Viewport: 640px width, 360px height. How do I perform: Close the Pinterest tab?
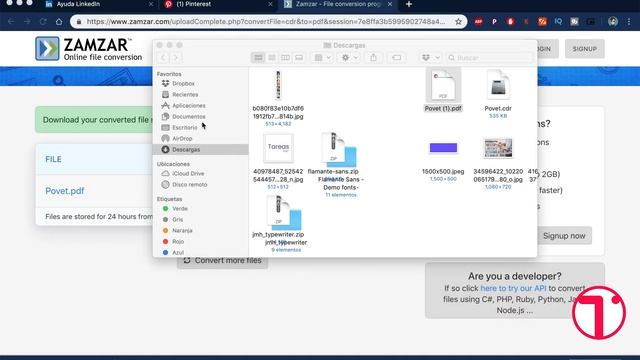[270, 4]
